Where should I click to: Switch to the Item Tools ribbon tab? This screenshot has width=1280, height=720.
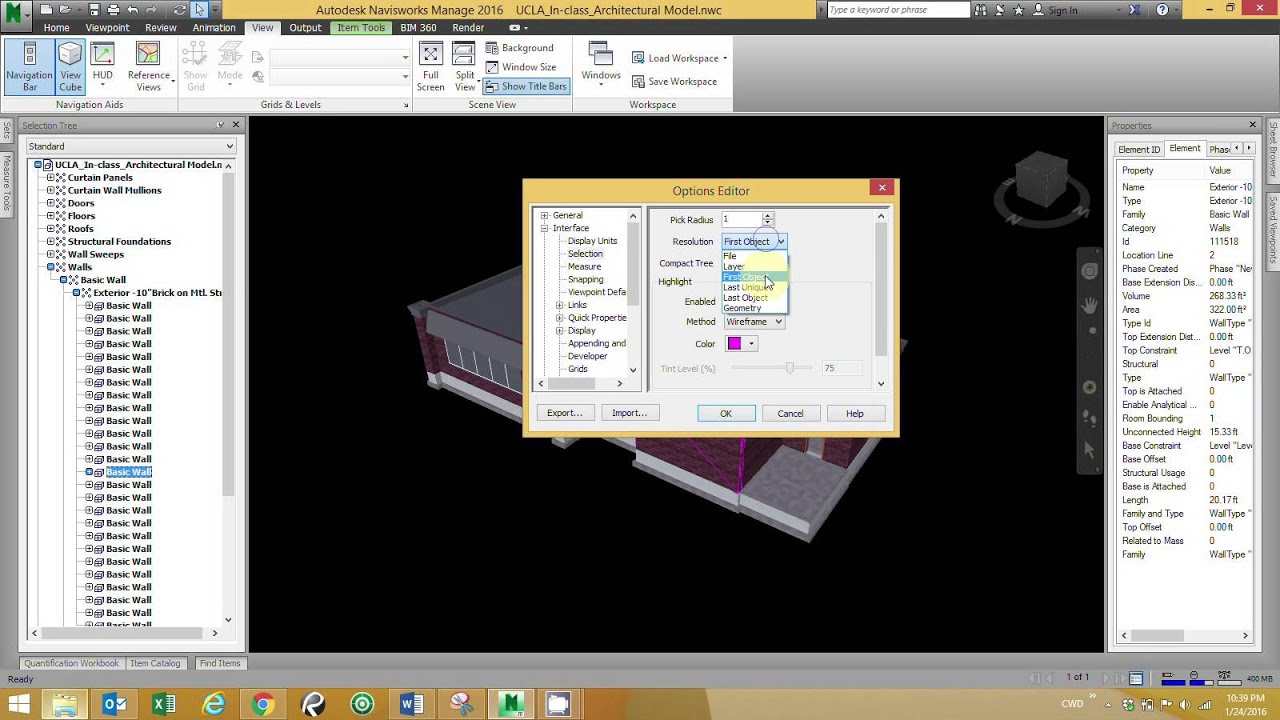(361, 28)
